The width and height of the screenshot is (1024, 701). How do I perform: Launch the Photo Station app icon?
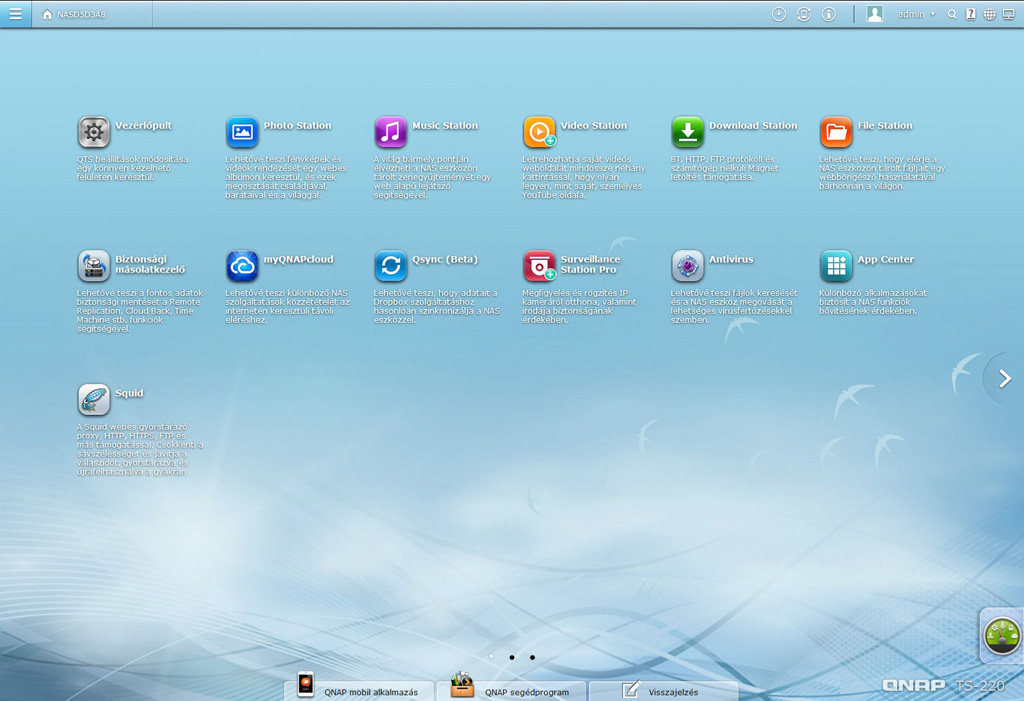pyautogui.click(x=242, y=132)
